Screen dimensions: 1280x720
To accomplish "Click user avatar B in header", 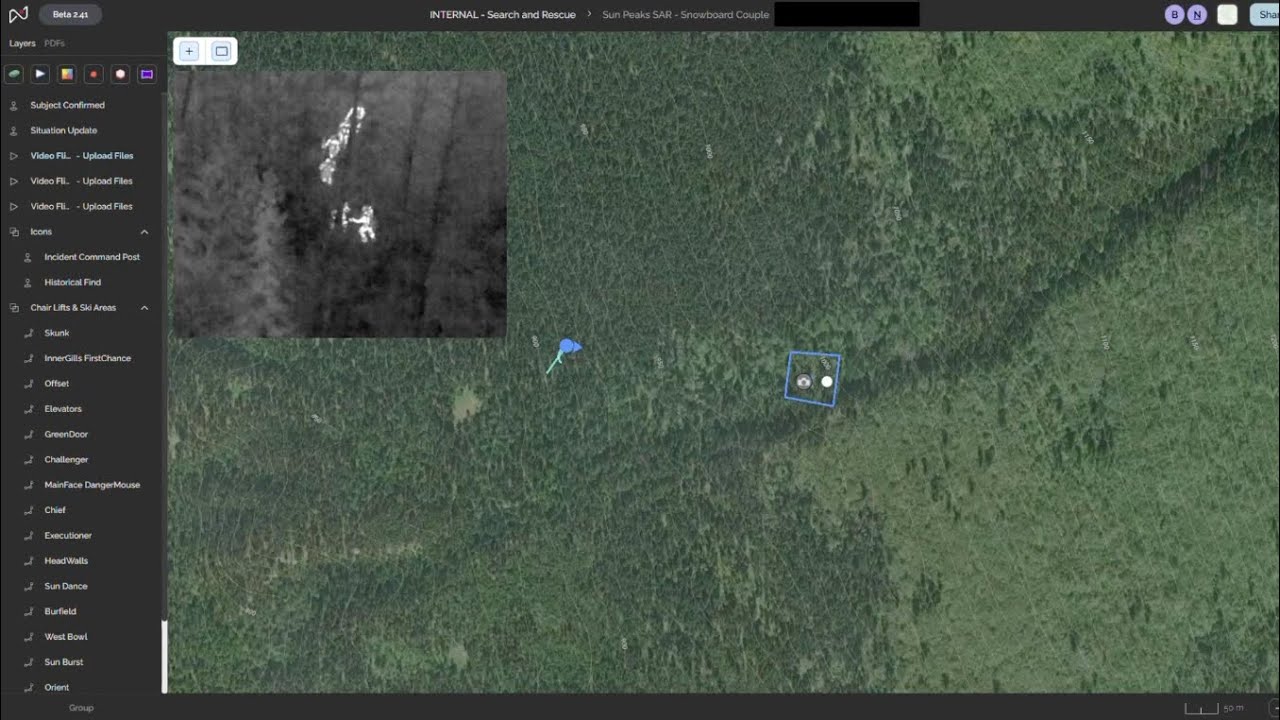I will (x=1175, y=15).
